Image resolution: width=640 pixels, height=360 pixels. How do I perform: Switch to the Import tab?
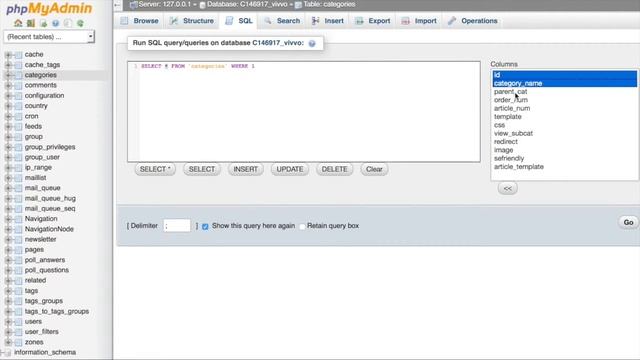point(419,21)
